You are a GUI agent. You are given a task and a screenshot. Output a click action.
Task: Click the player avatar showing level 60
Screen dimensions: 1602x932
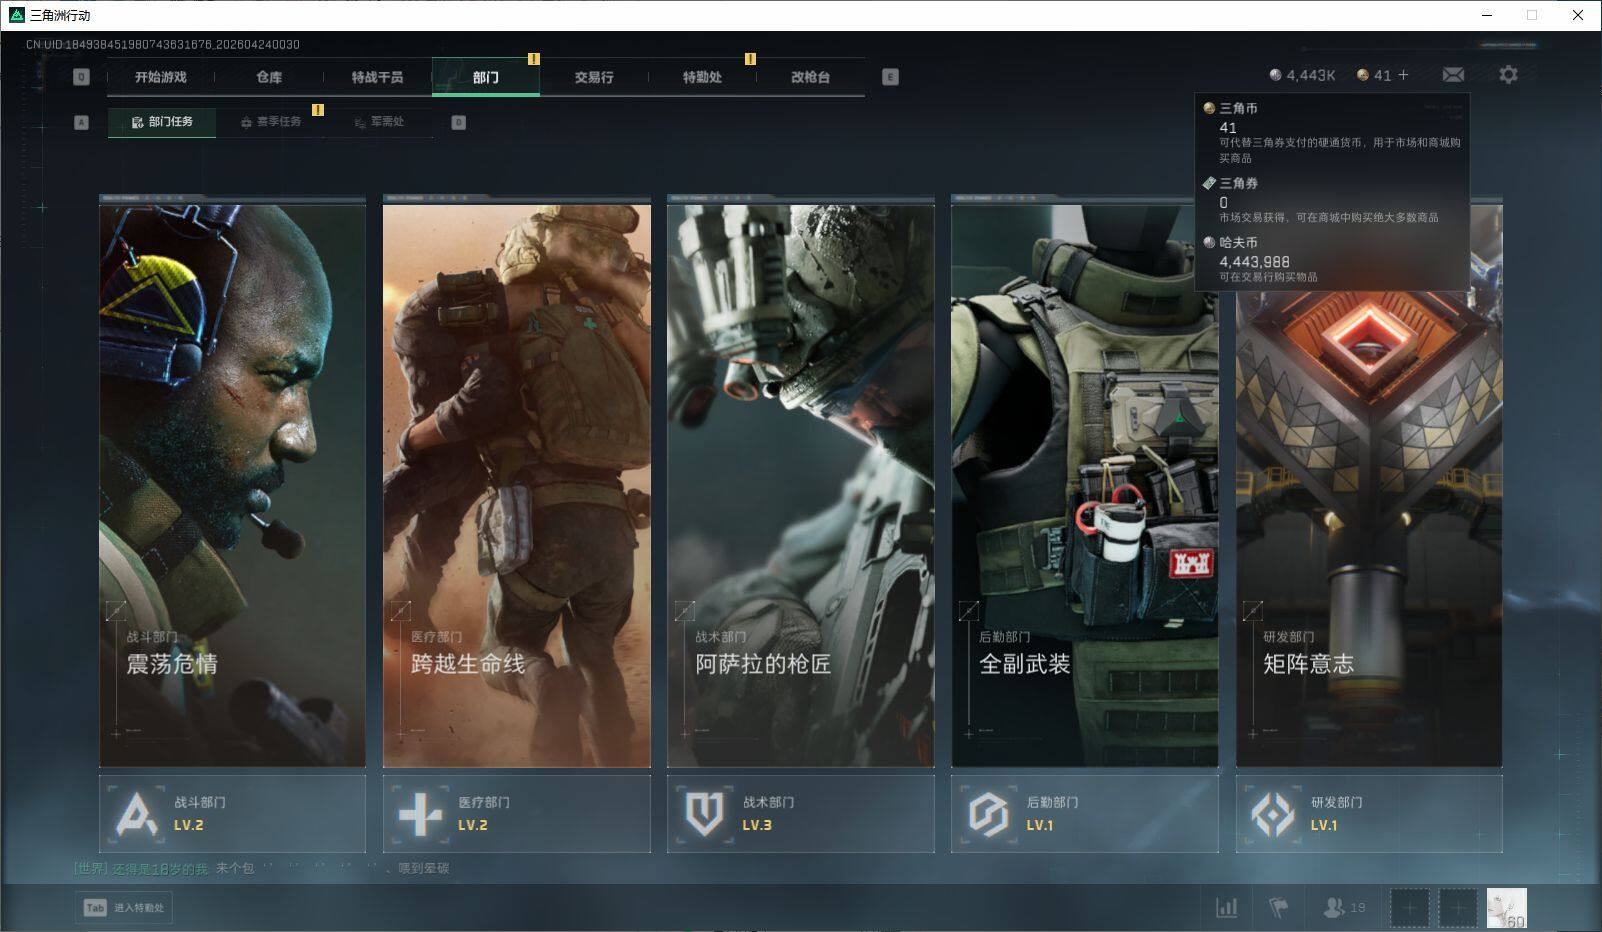pos(1506,908)
